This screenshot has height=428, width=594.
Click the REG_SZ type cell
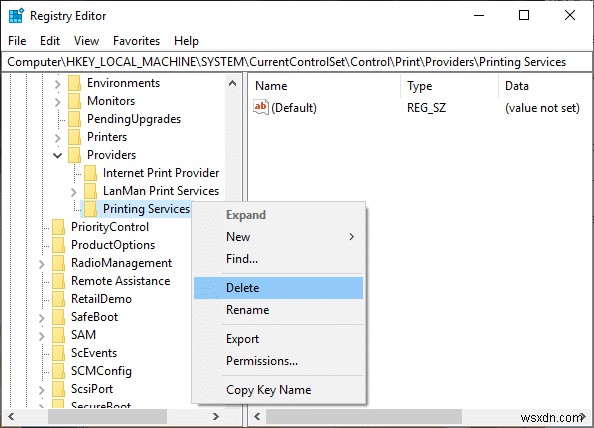426,108
